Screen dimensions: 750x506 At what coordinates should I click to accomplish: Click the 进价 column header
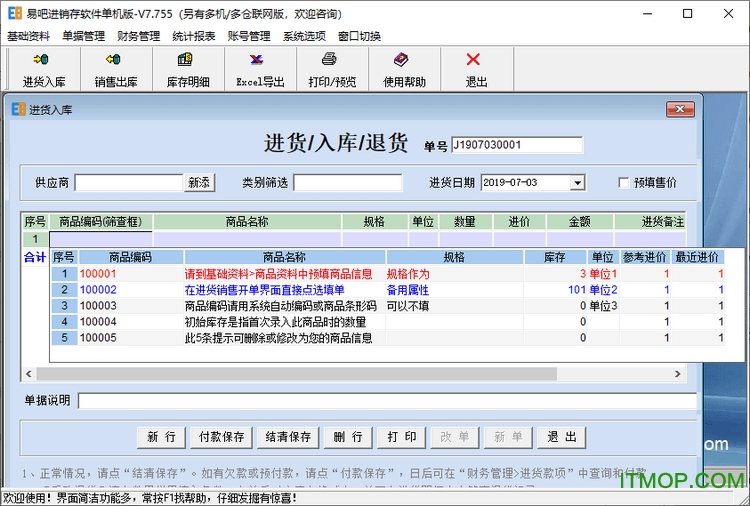point(519,222)
